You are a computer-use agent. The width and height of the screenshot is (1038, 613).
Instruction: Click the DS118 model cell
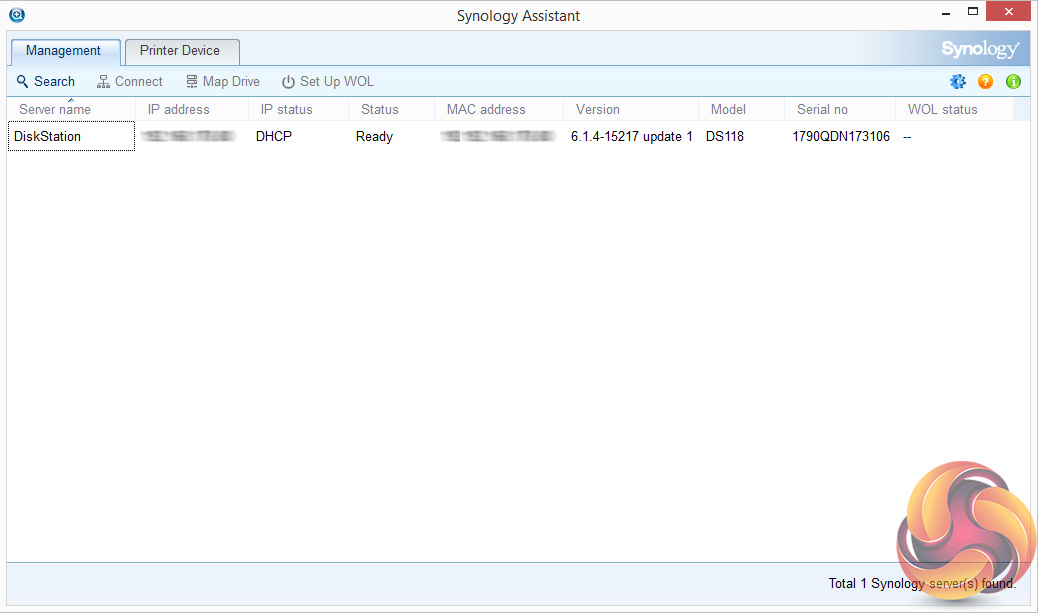tap(725, 136)
